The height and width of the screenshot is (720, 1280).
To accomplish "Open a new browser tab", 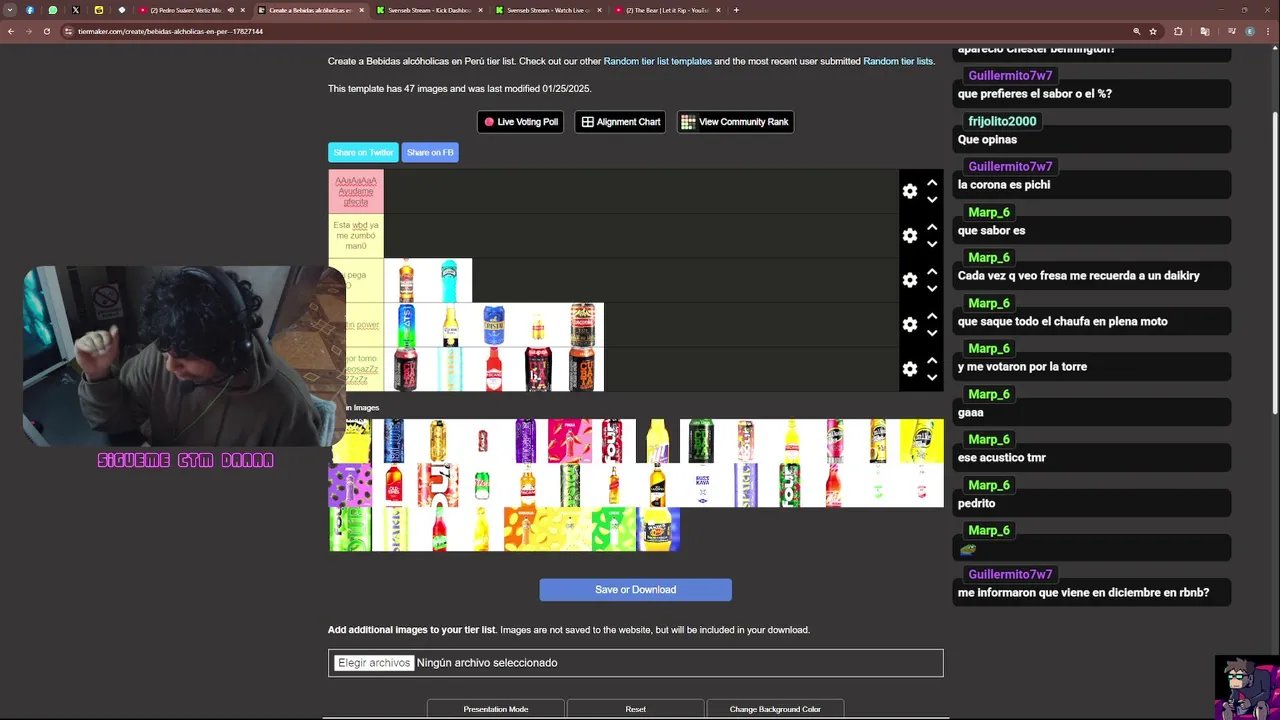I will (x=736, y=10).
